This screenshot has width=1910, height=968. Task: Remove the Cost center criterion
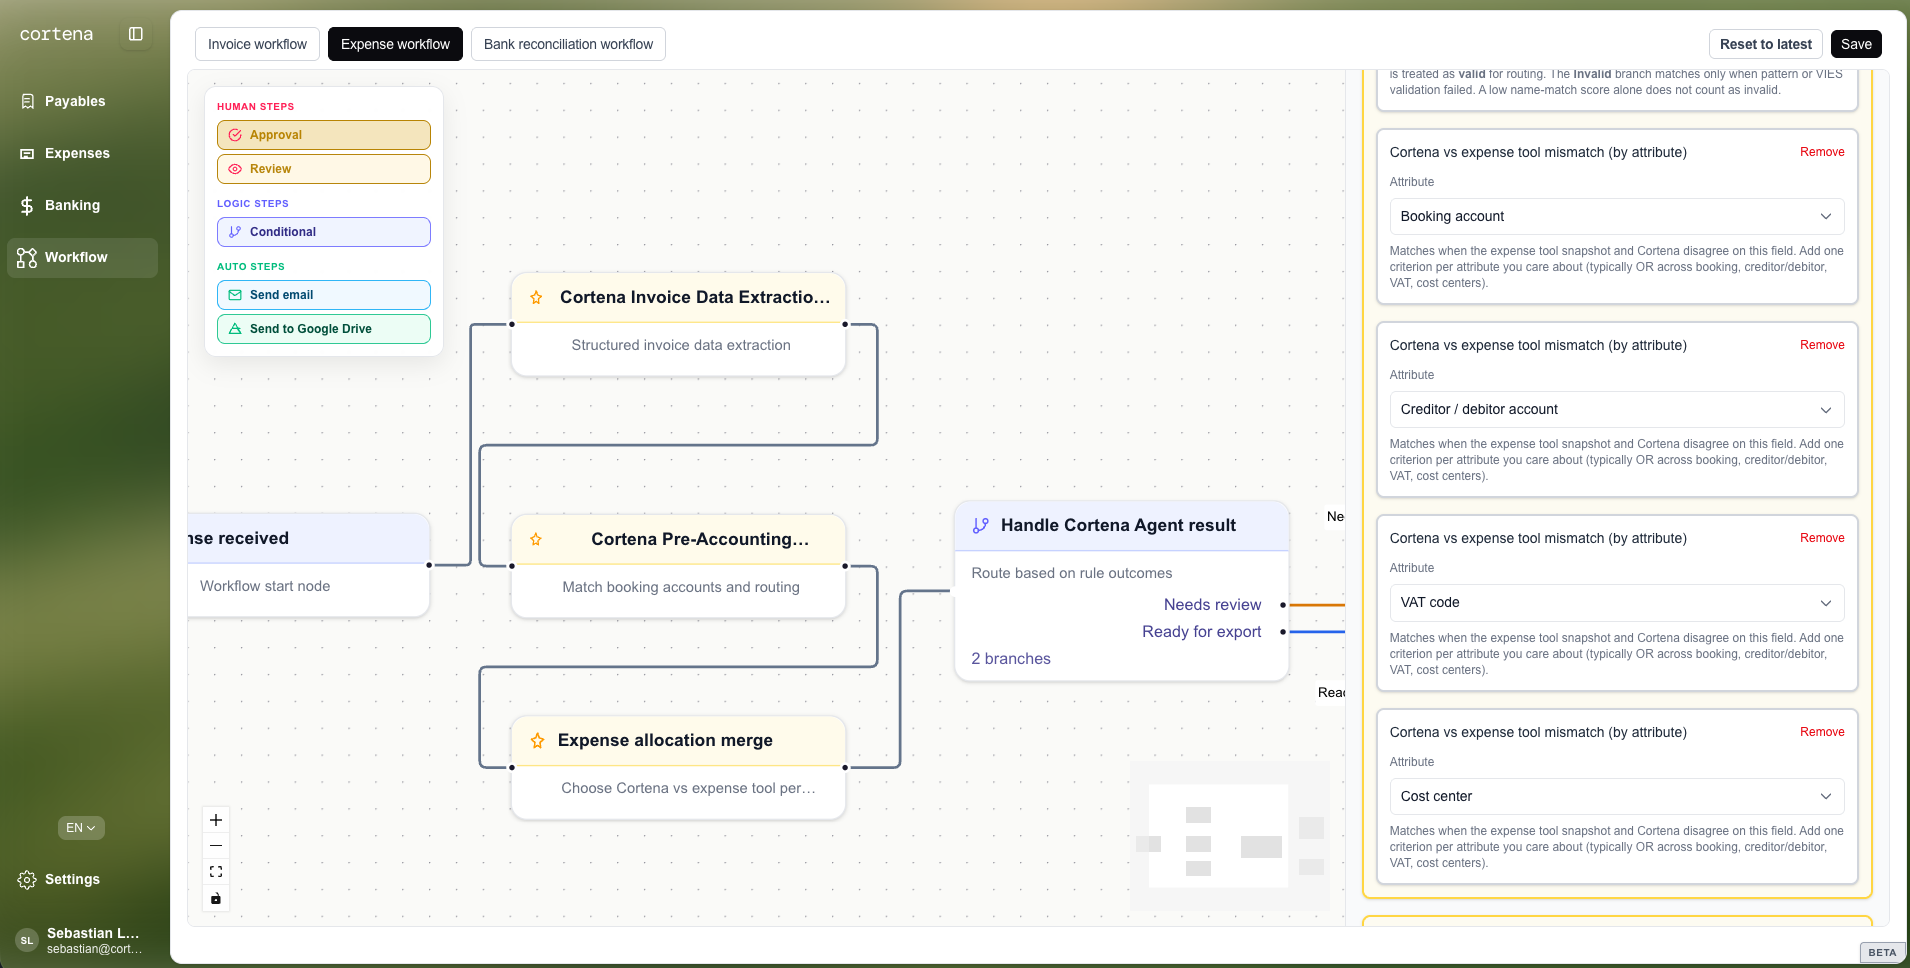[1822, 732]
